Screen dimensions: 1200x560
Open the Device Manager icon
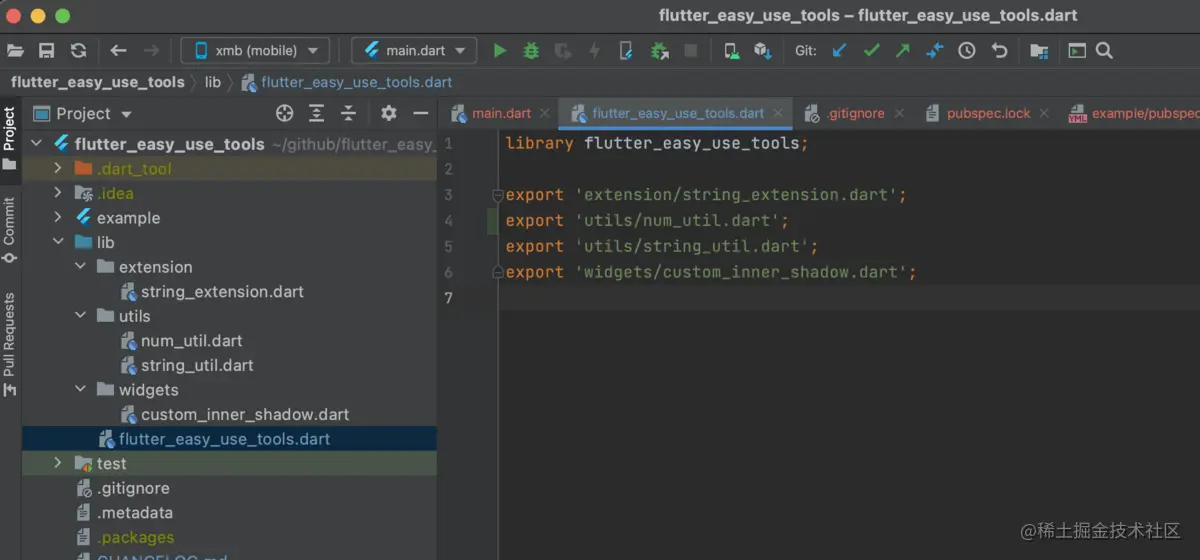point(732,50)
